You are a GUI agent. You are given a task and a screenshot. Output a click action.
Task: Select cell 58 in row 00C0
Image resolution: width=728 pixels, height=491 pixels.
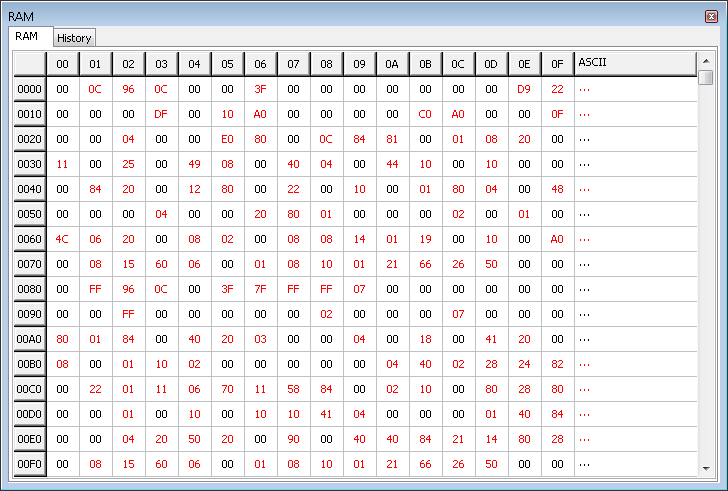pyautogui.click(x=293, y=390)
